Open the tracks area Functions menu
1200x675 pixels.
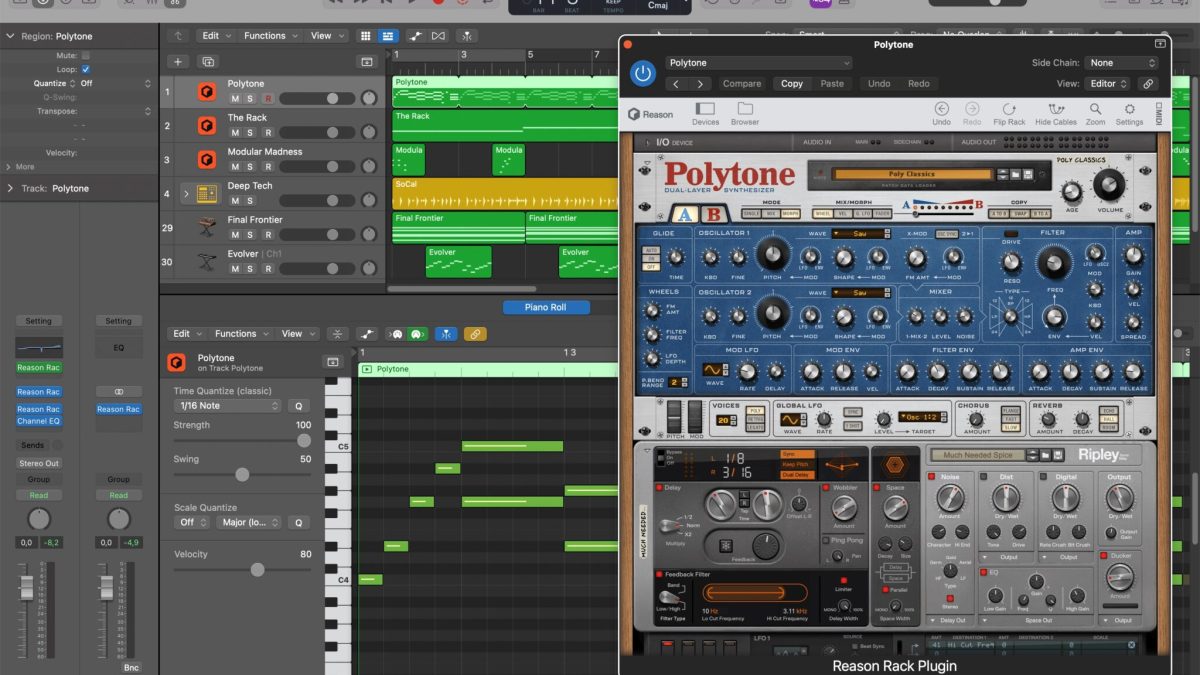coord(269,36)
